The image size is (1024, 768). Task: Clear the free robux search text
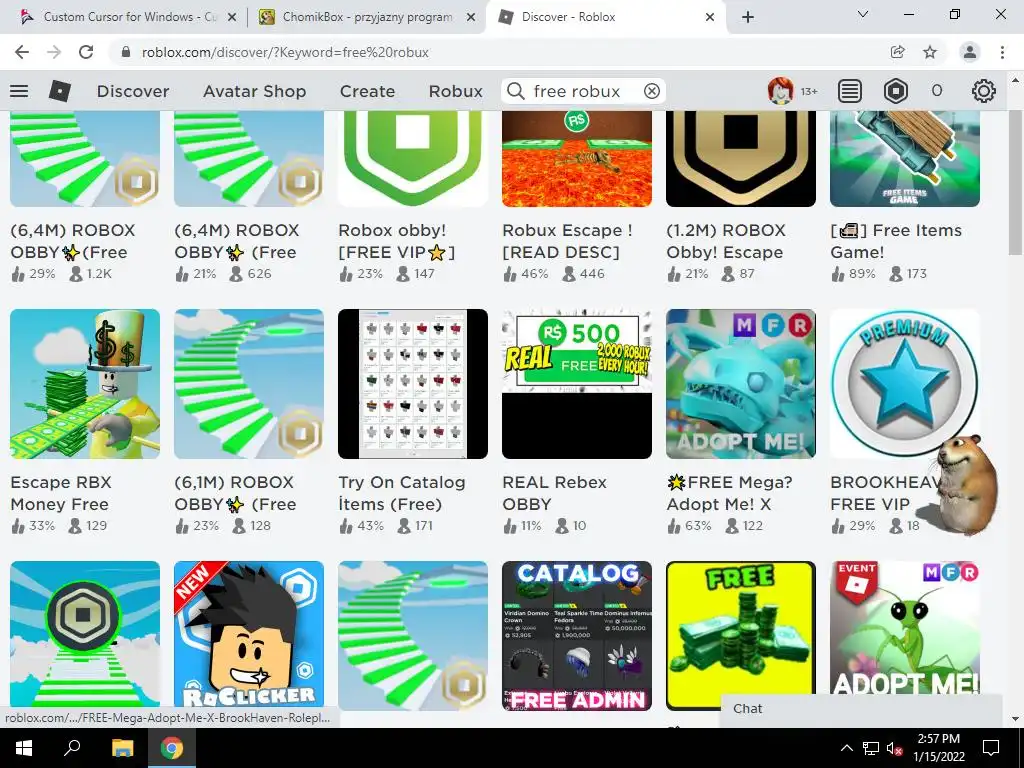(x=652, y=91)
